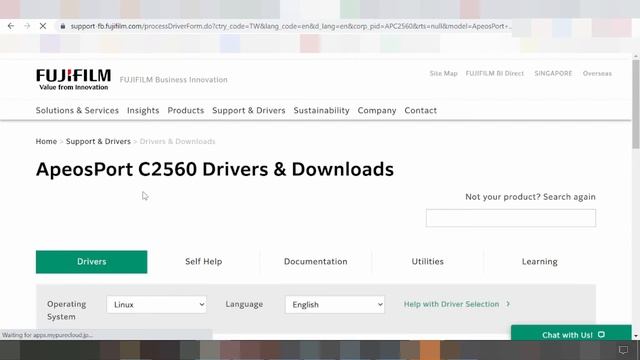This screenshot has width=640, height=360.
Task: Click Drivers & Downloads breadcrumb
Action: coord(177,142)
